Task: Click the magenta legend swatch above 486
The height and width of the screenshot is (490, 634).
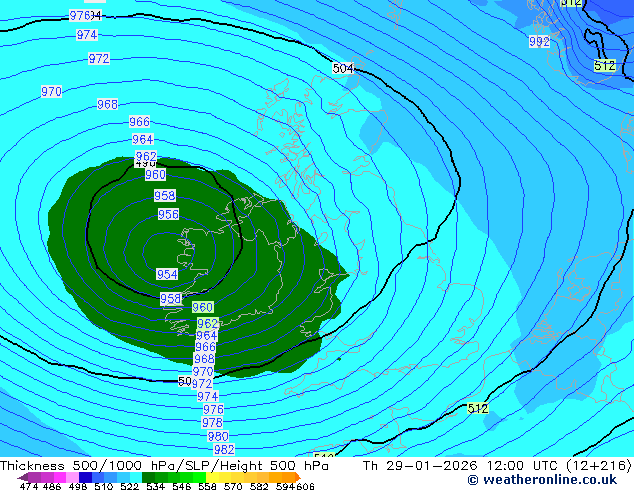Action: [x=59, y=477]
